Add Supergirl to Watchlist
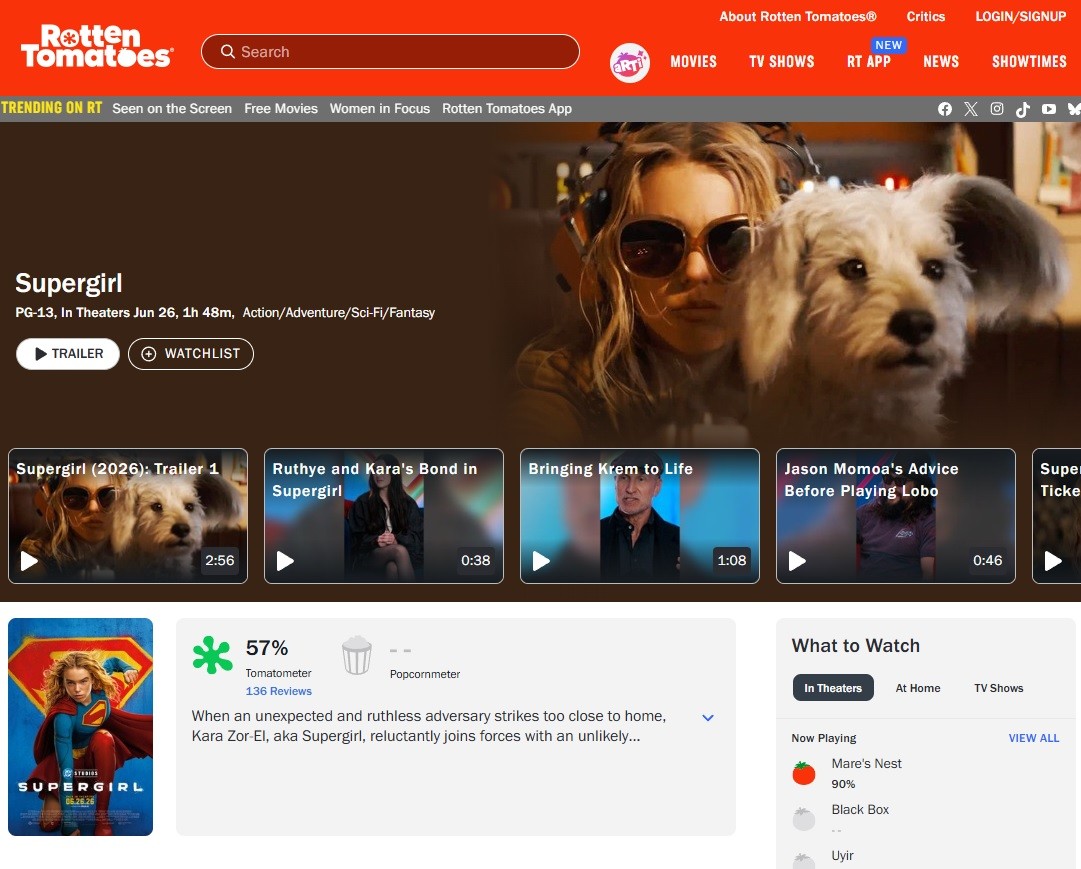Image resolution: width=1081 pixels, height=869 pixels. (191, 354)
